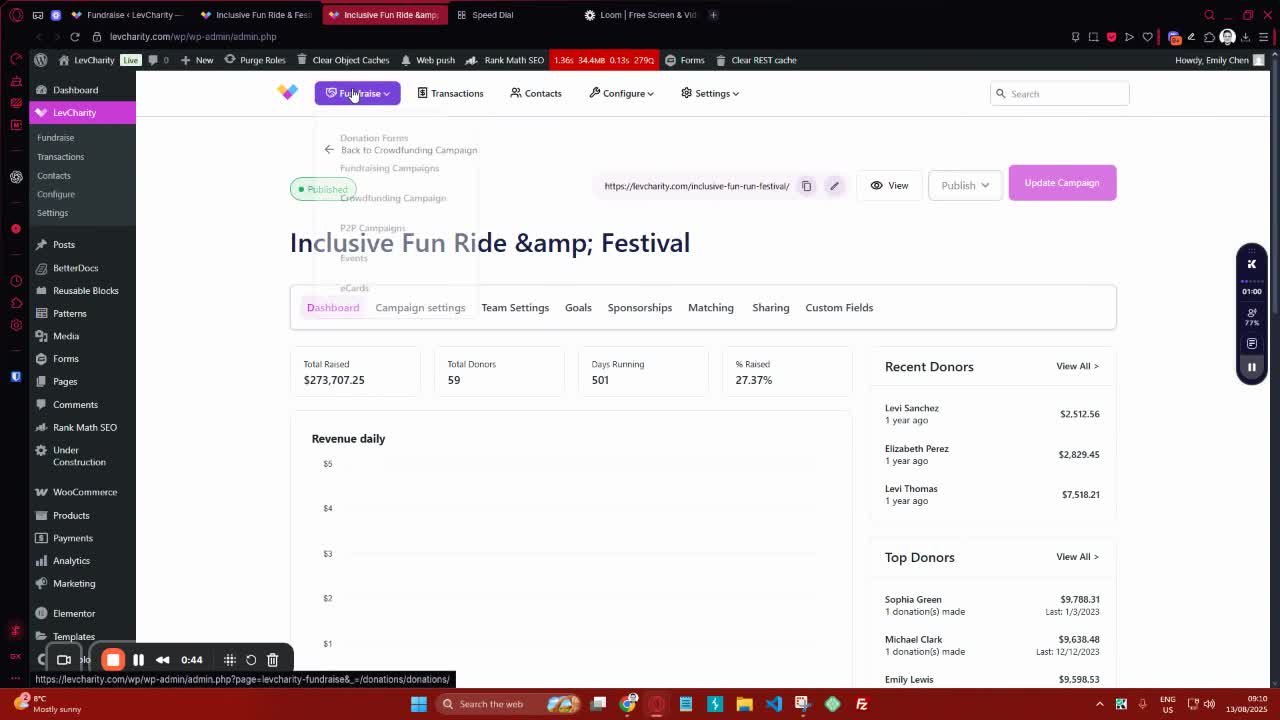Switch to the Campaign settings tab
This screenshot has height=720, width=1280.
420,308
